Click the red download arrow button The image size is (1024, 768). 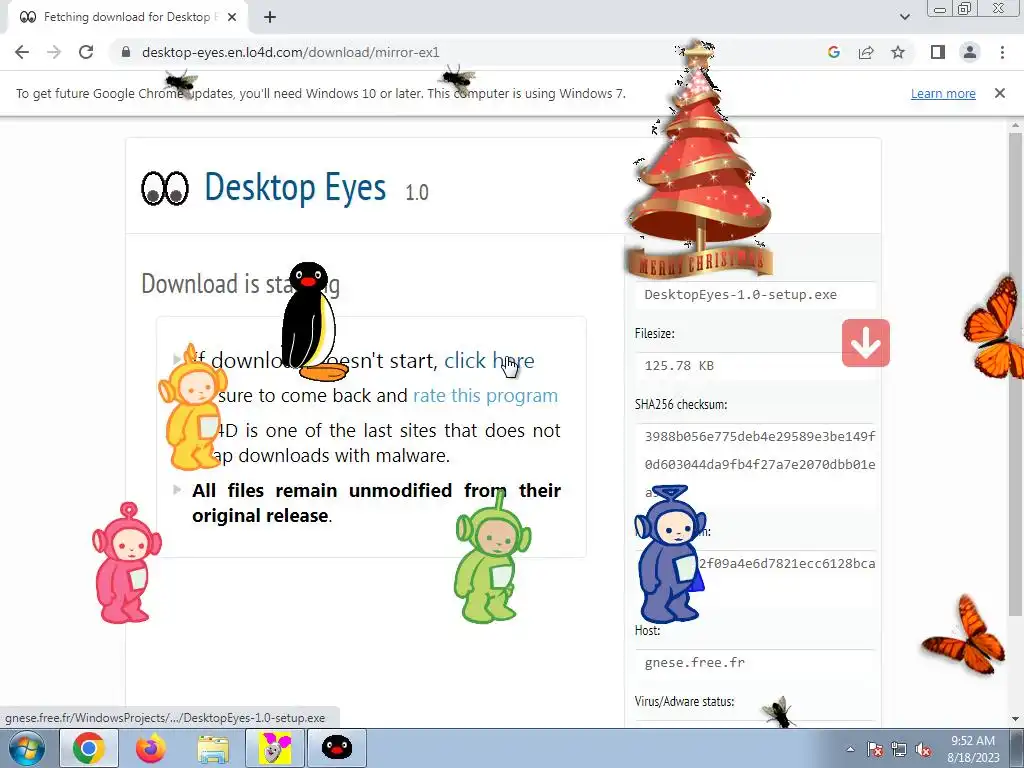(866, 343)
